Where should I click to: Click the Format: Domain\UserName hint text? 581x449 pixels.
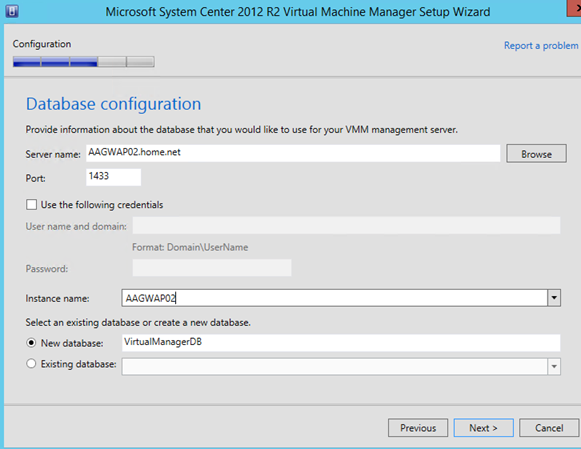click(190, 247)
